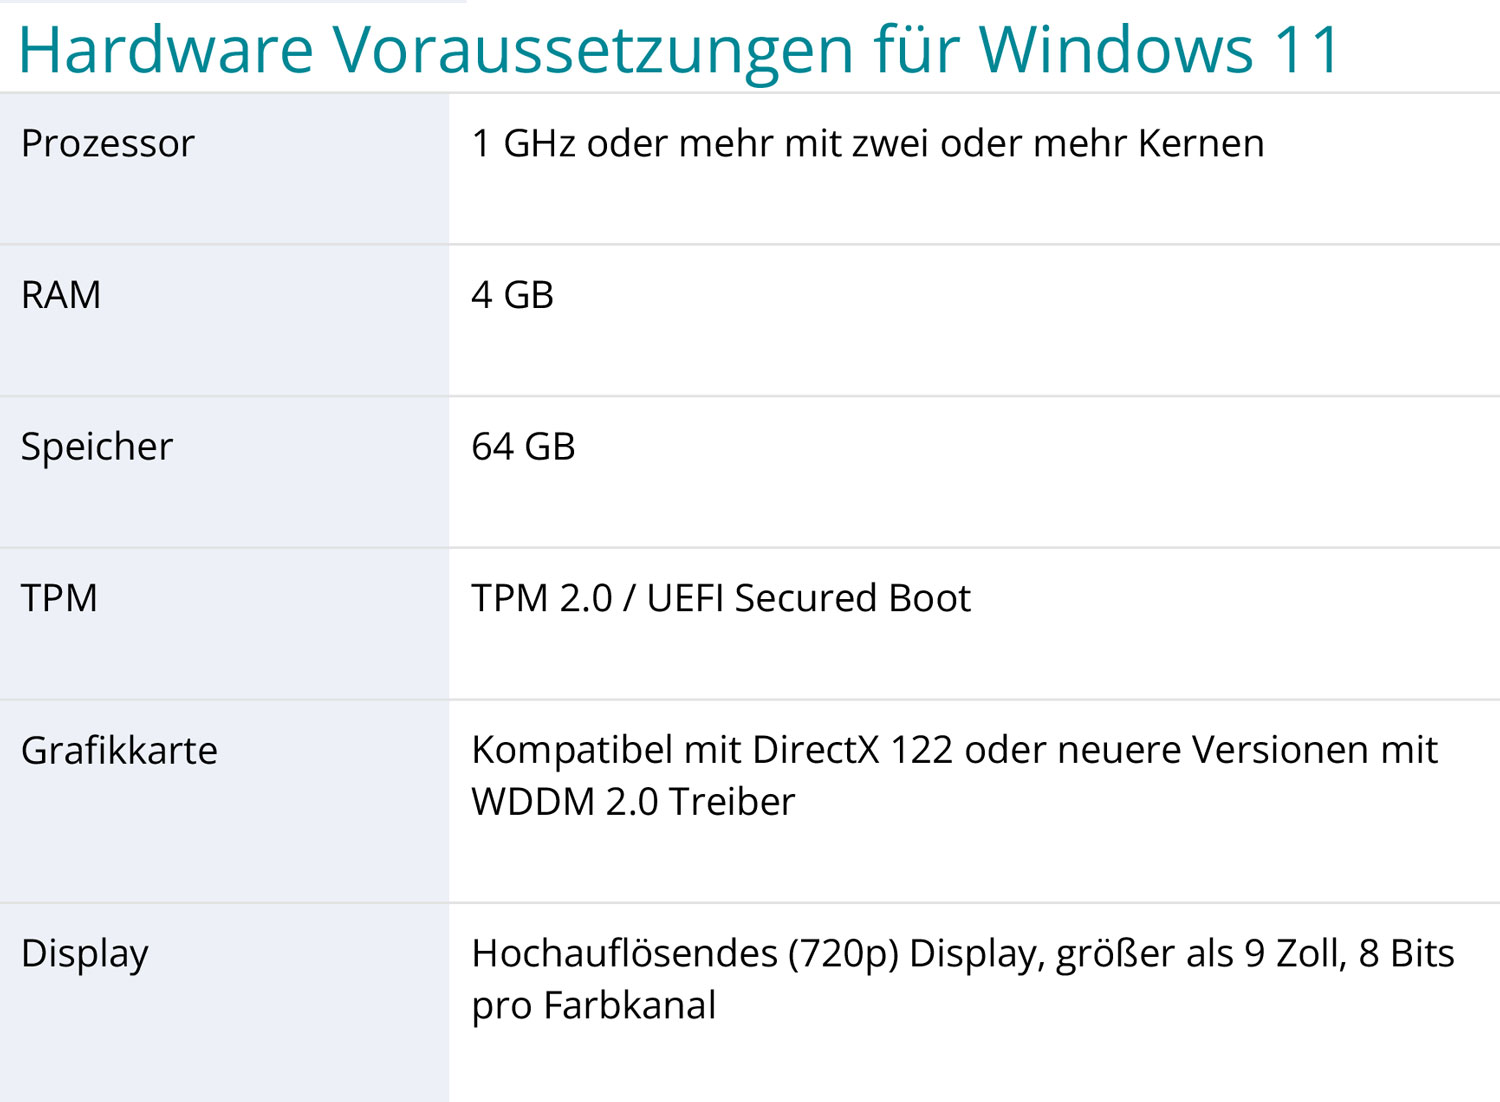Viewport: 1500px width, 1102px height.
Task: Click '8 Bits' in the display requirement
Action: (x=1407, y=954)
